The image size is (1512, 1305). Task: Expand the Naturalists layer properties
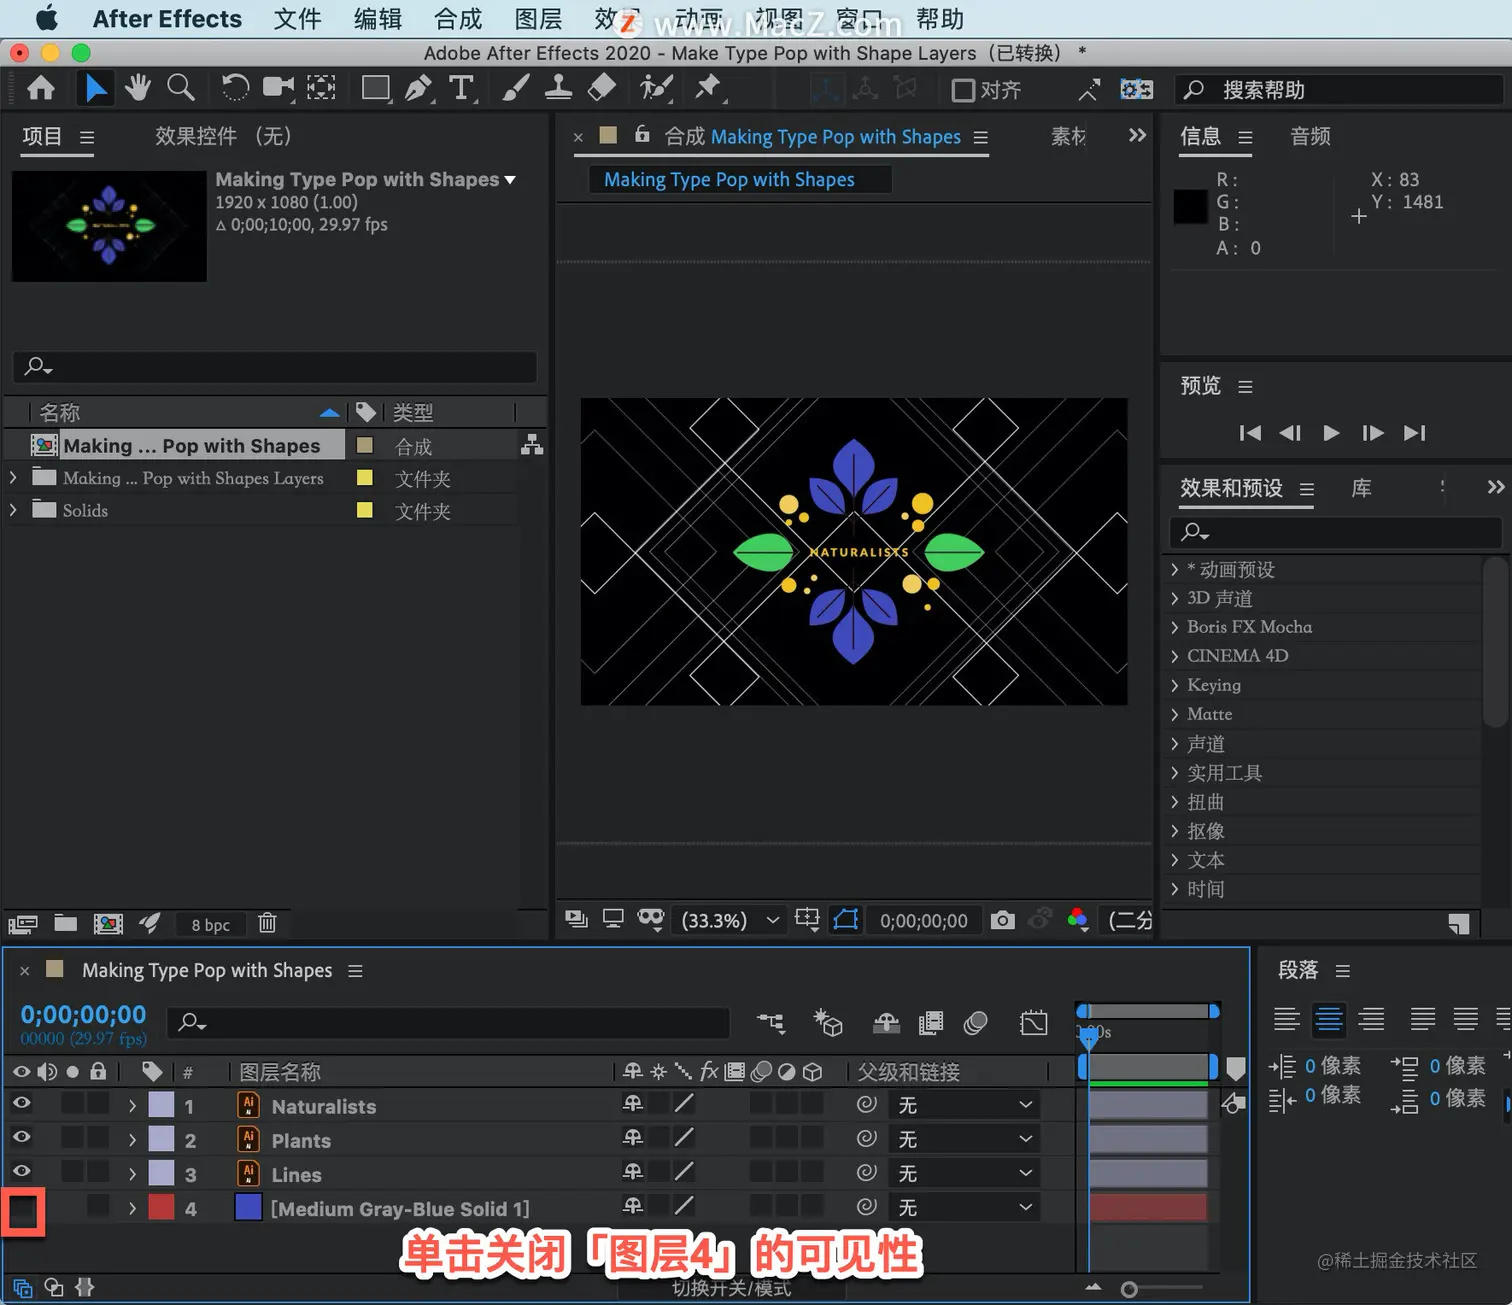click(x=132, y=1105)
